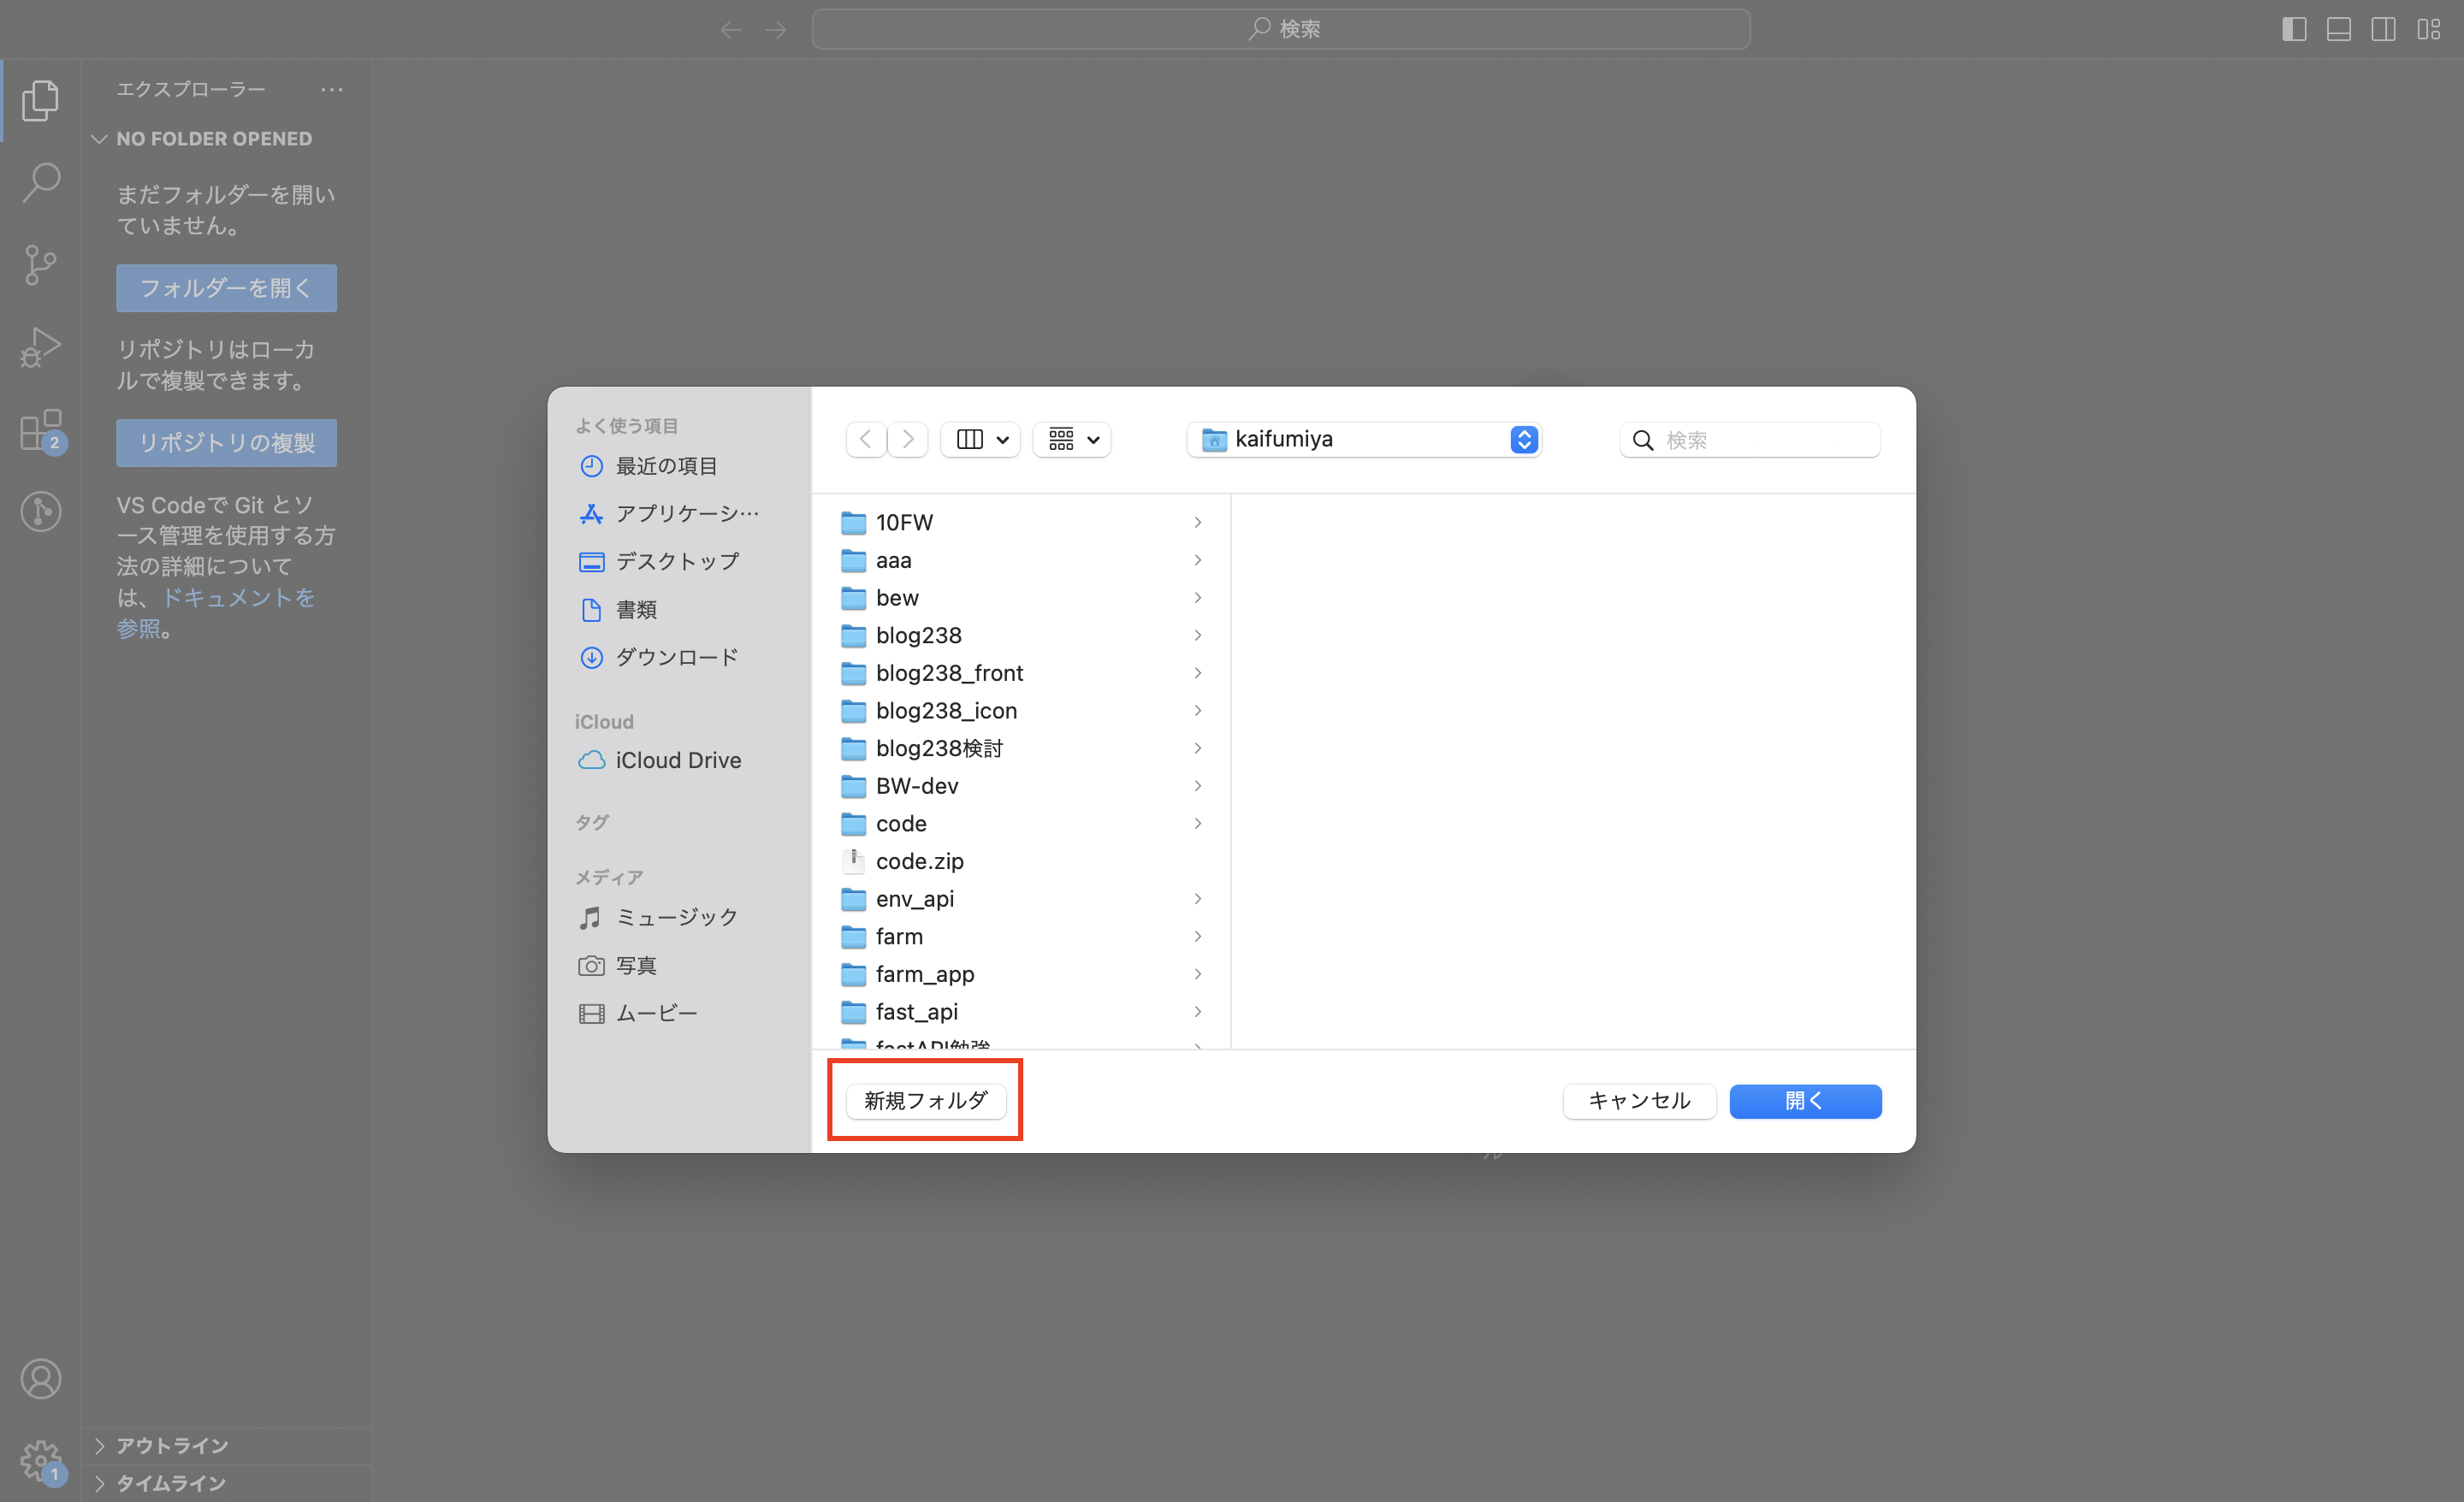Viewport: 2464px width, 1502px height.
Task: Collapse the NO FOLDER OPENED section
Action: pos(227,139)
